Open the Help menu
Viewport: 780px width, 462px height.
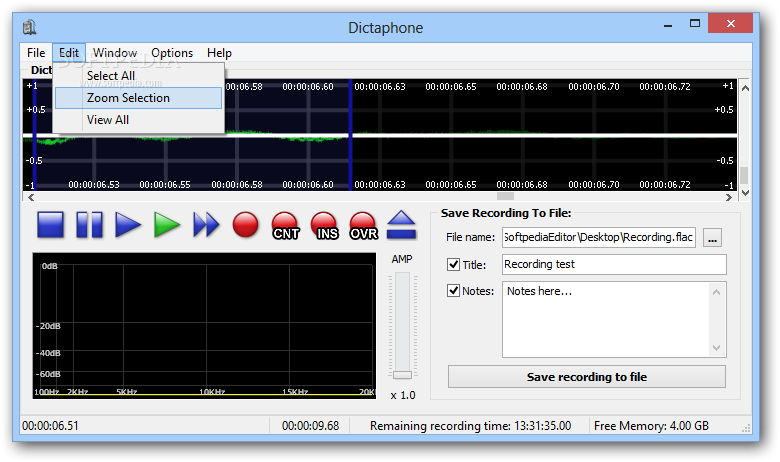point(219,53)
